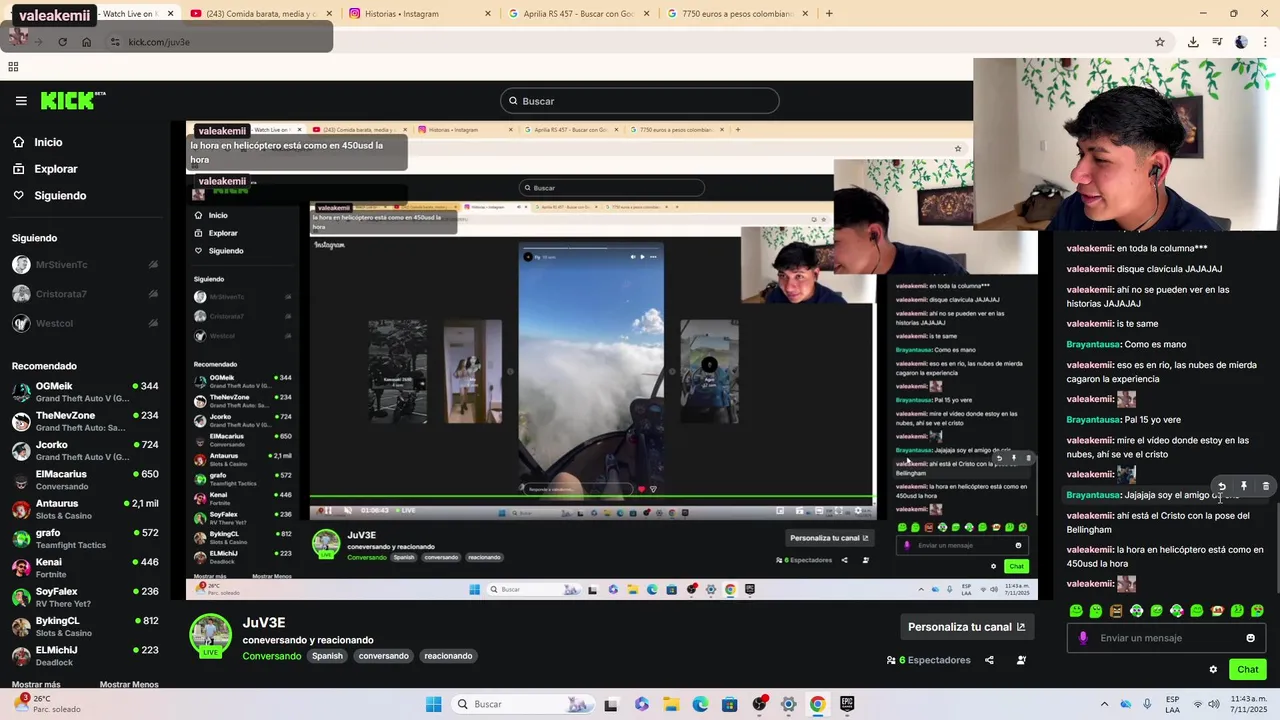Open chat settings gear

(x=1213, y=670)
